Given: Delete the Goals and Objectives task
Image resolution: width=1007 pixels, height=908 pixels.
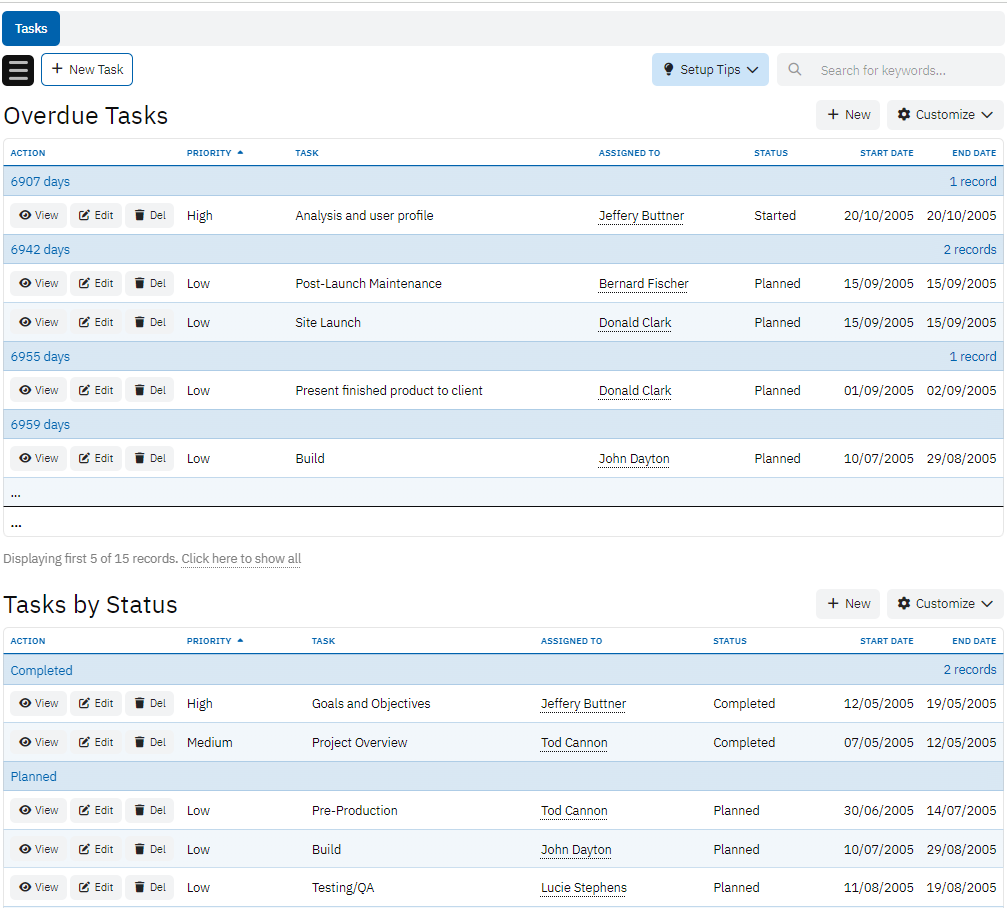Looking at the screenshot, I should (150, 704).
